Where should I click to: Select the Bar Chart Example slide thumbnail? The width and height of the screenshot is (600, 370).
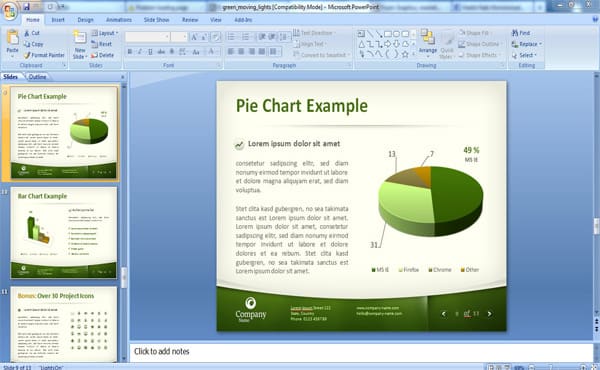[64, 233]
